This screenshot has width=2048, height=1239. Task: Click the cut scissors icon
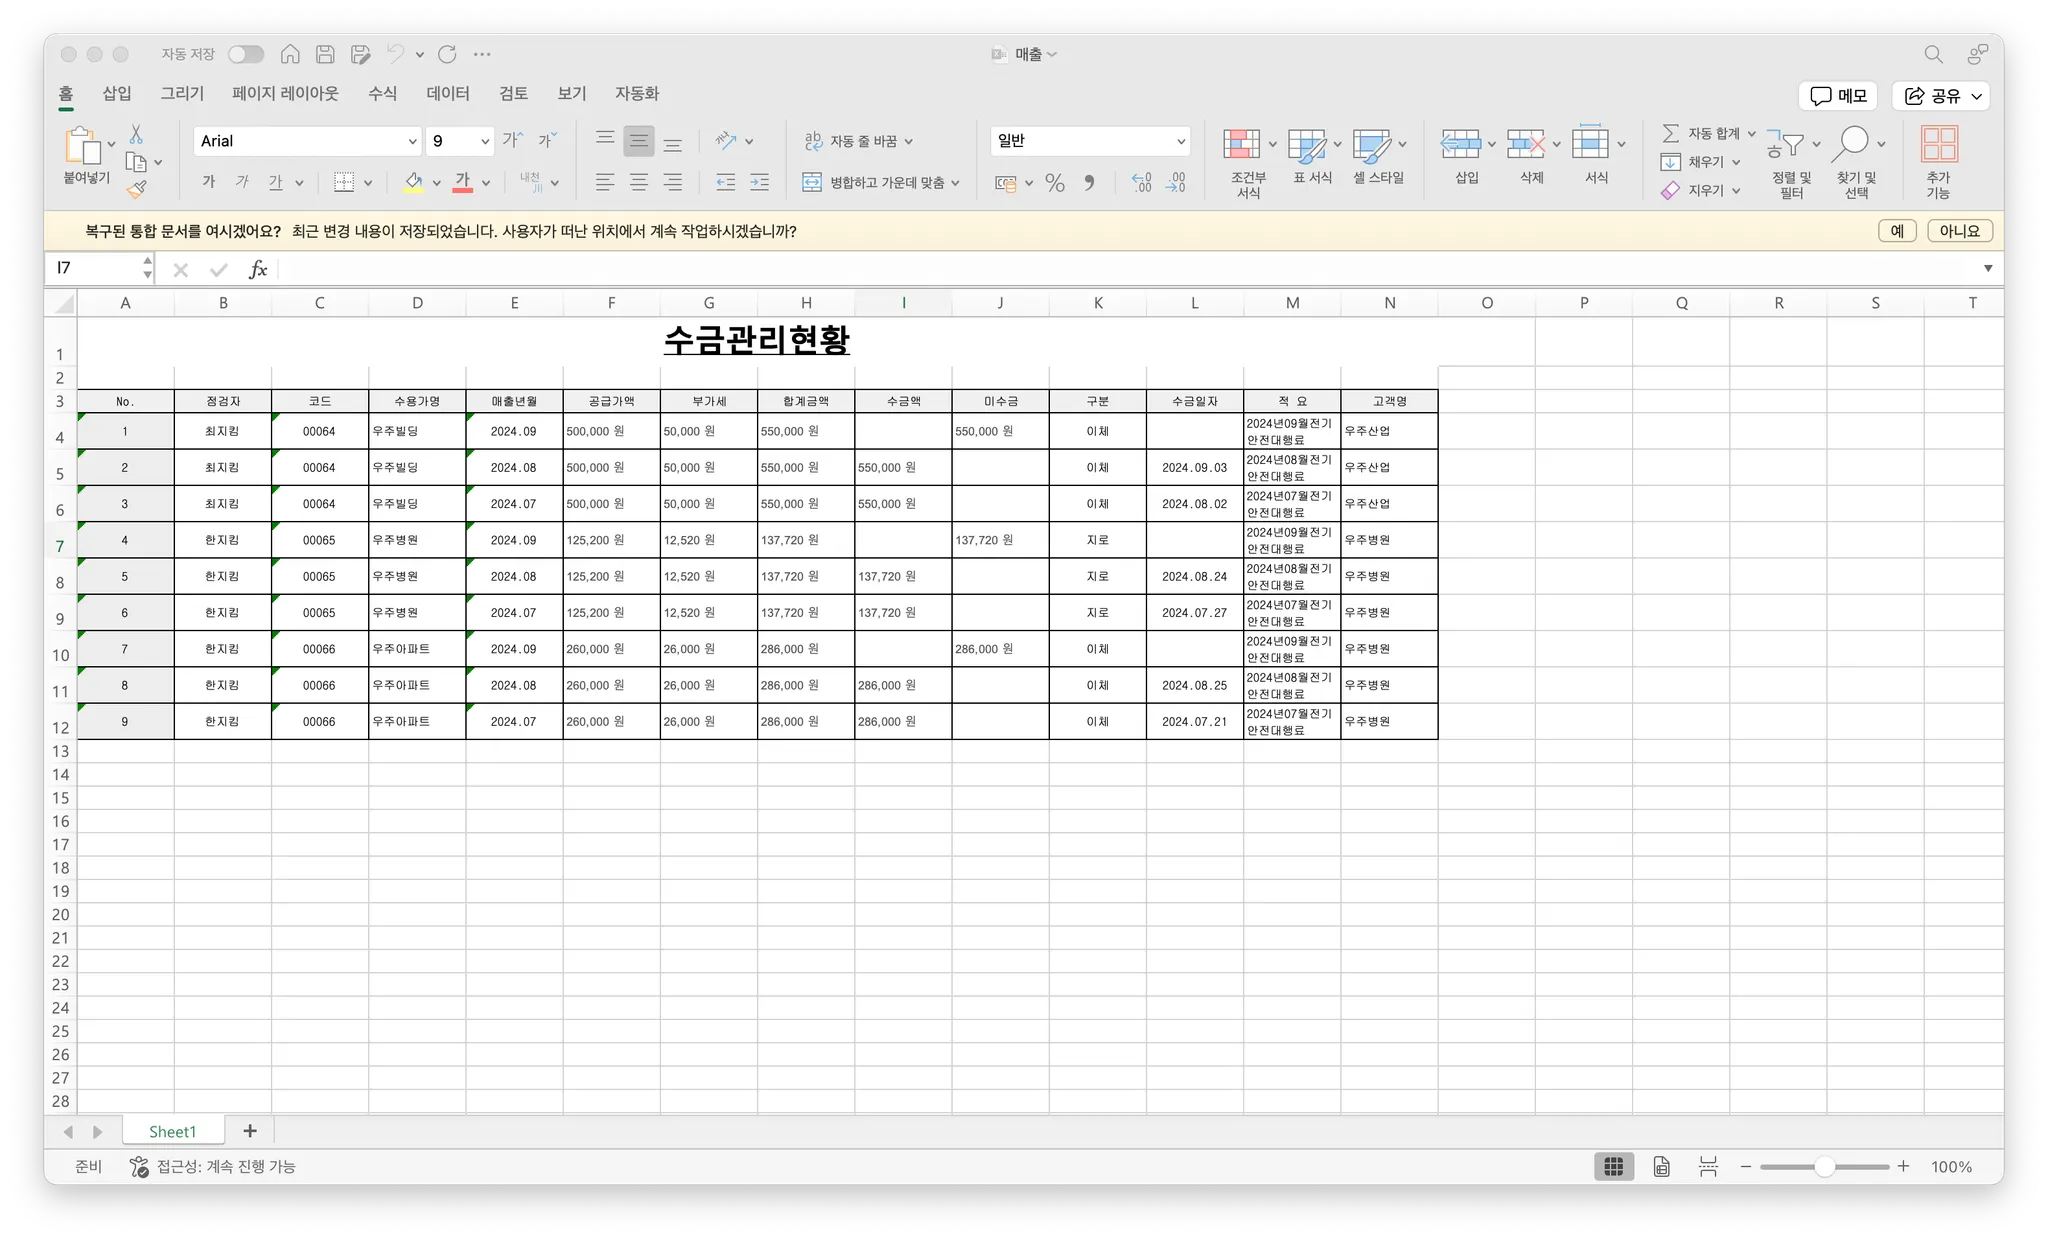pos(137,135)
